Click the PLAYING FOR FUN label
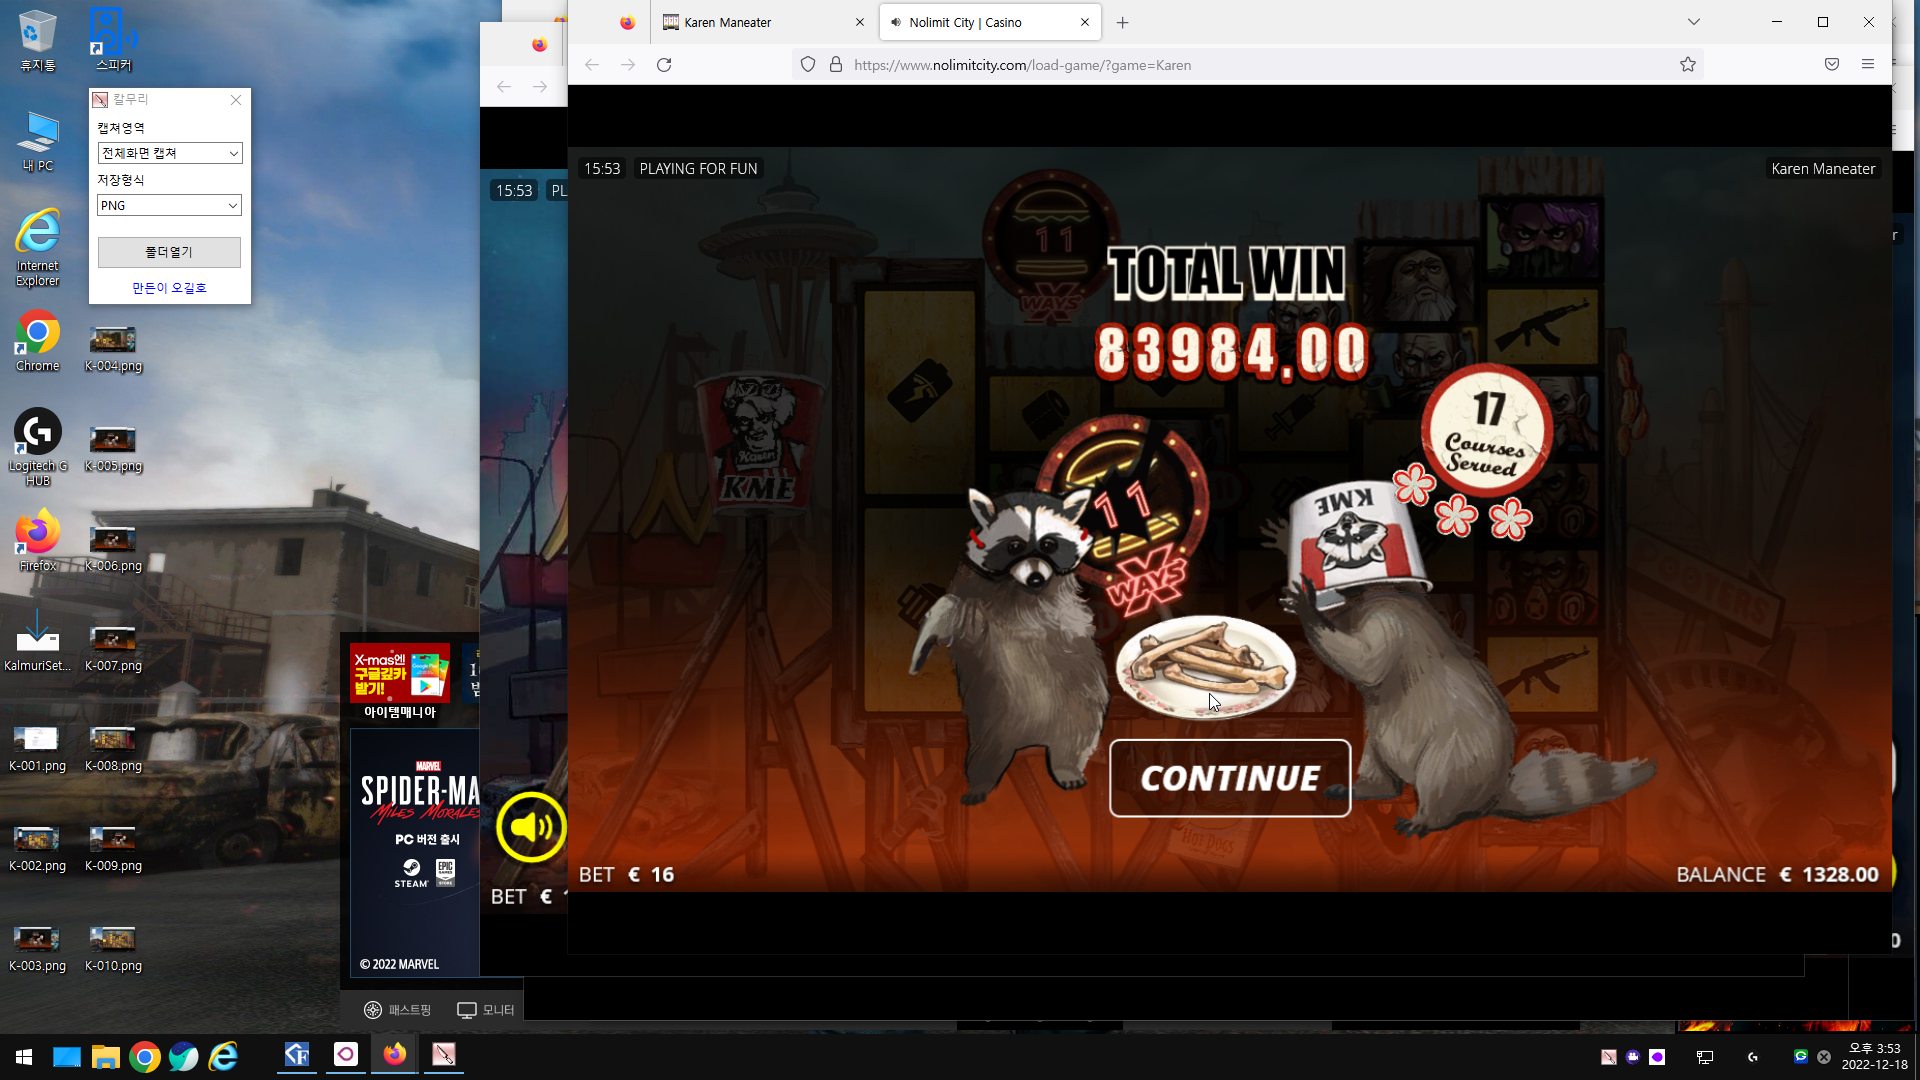This screenshot has height=1080, width=1920. click(x=698, y=169)
